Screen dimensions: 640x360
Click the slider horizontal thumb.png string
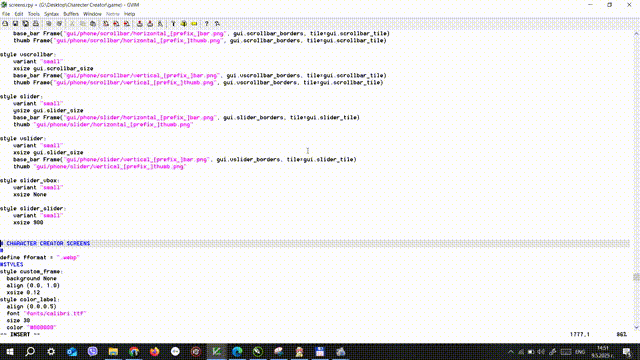pos(113,124)
